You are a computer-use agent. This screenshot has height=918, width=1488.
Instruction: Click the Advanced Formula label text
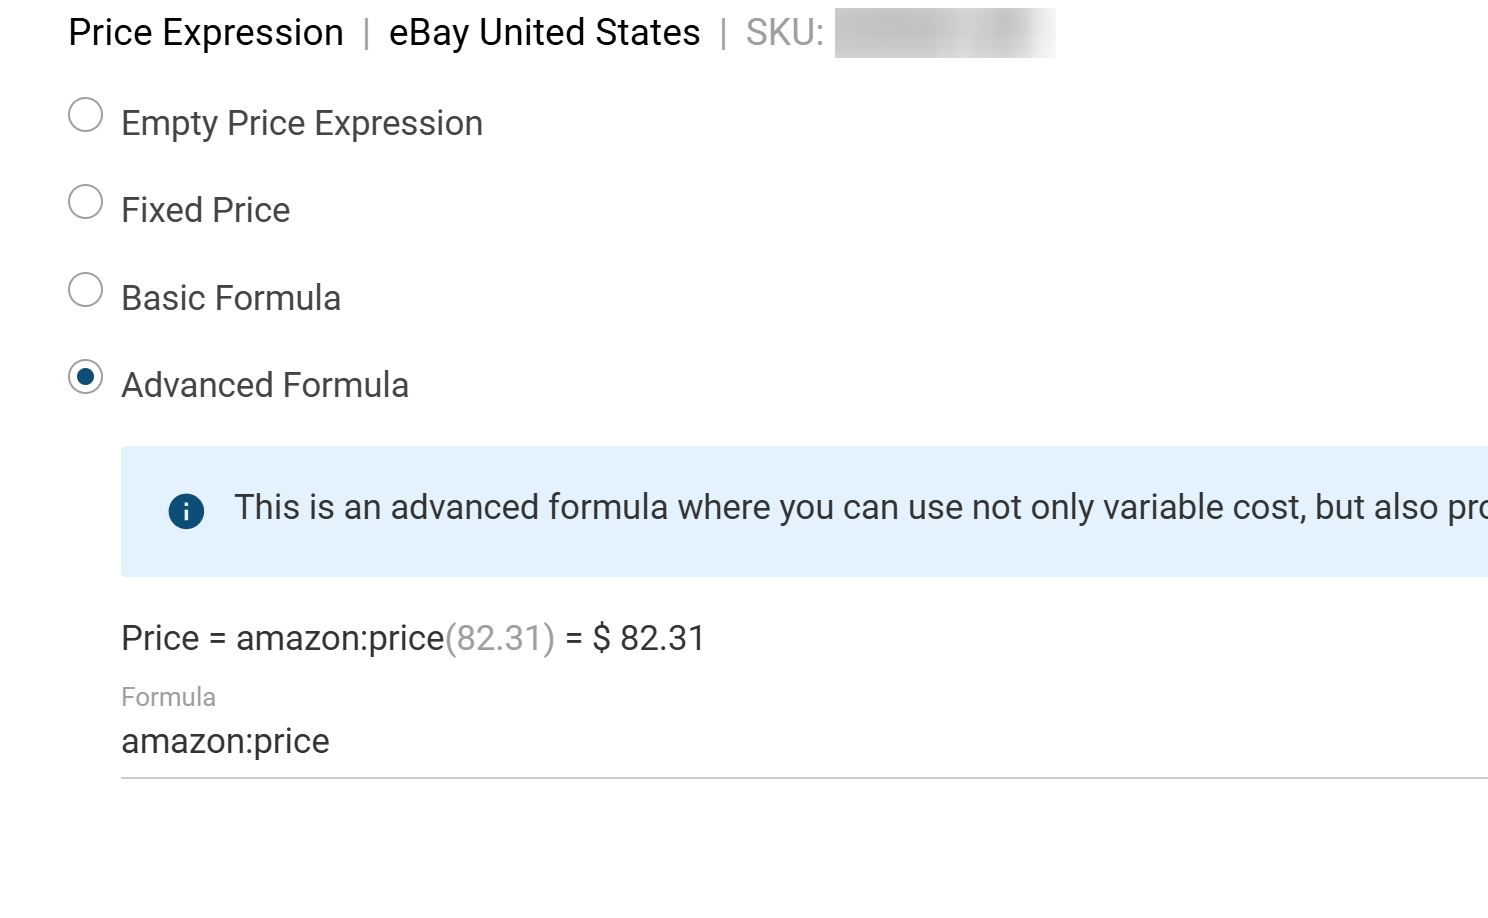(264, 385)
